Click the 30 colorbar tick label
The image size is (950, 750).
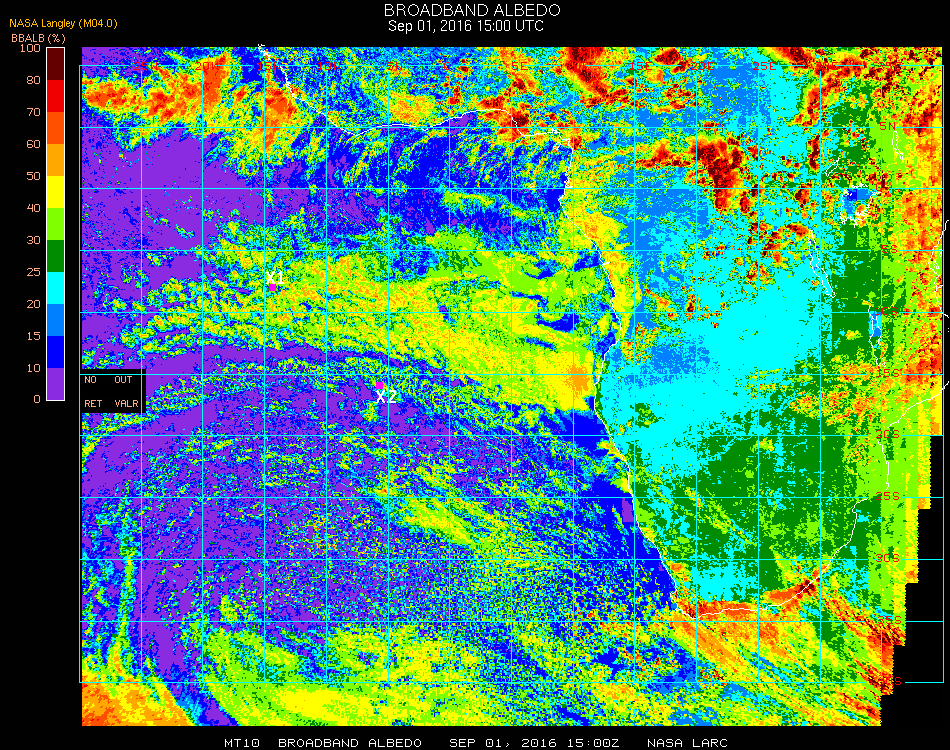[33, 241]
